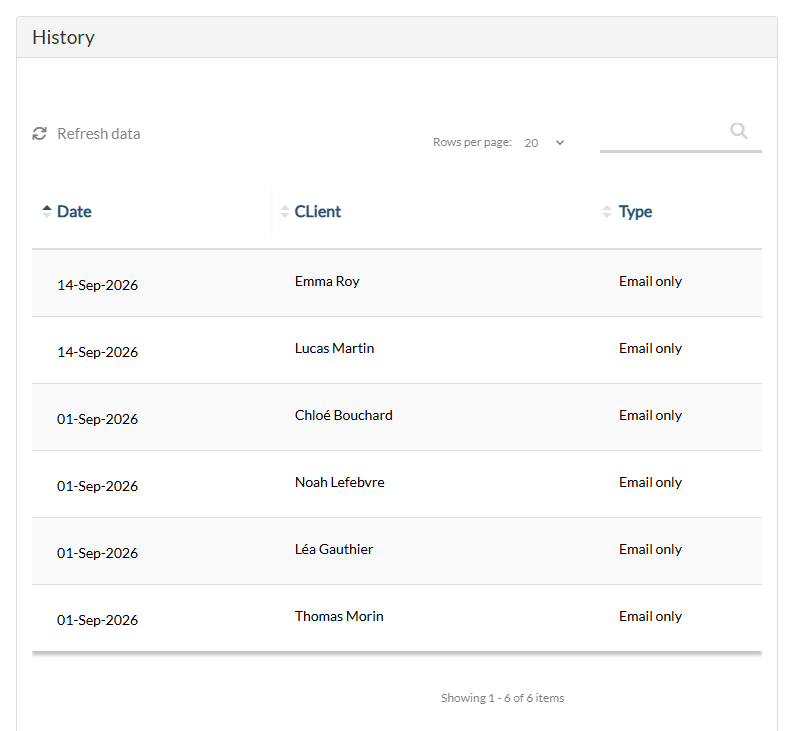
Task: Click the search magnifier icon
Action: [739, 131]
